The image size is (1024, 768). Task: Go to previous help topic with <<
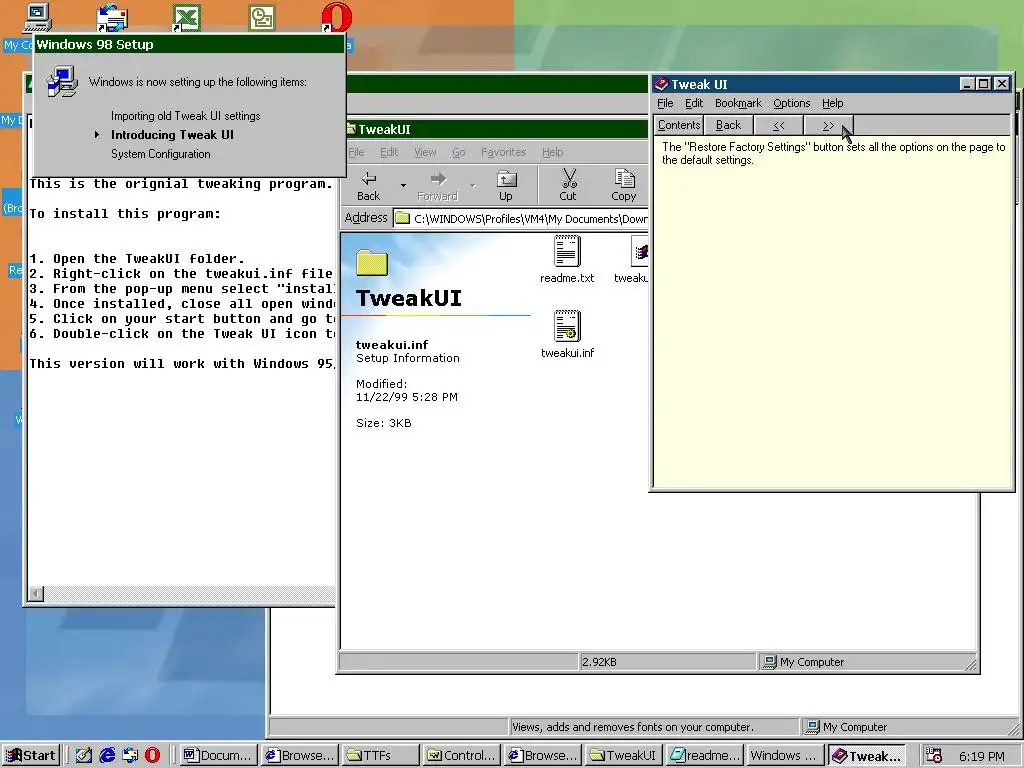pos(778,125)
